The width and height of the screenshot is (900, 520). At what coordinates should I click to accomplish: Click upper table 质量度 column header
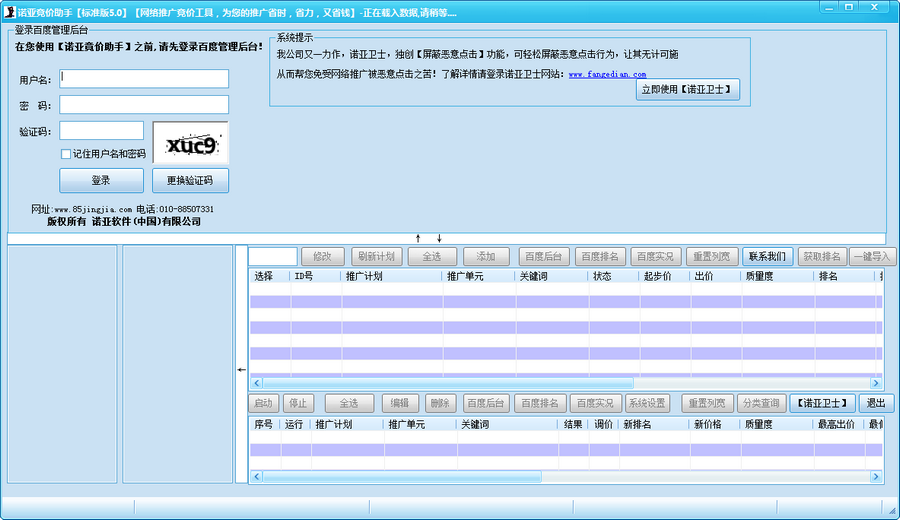coord(777,276)
